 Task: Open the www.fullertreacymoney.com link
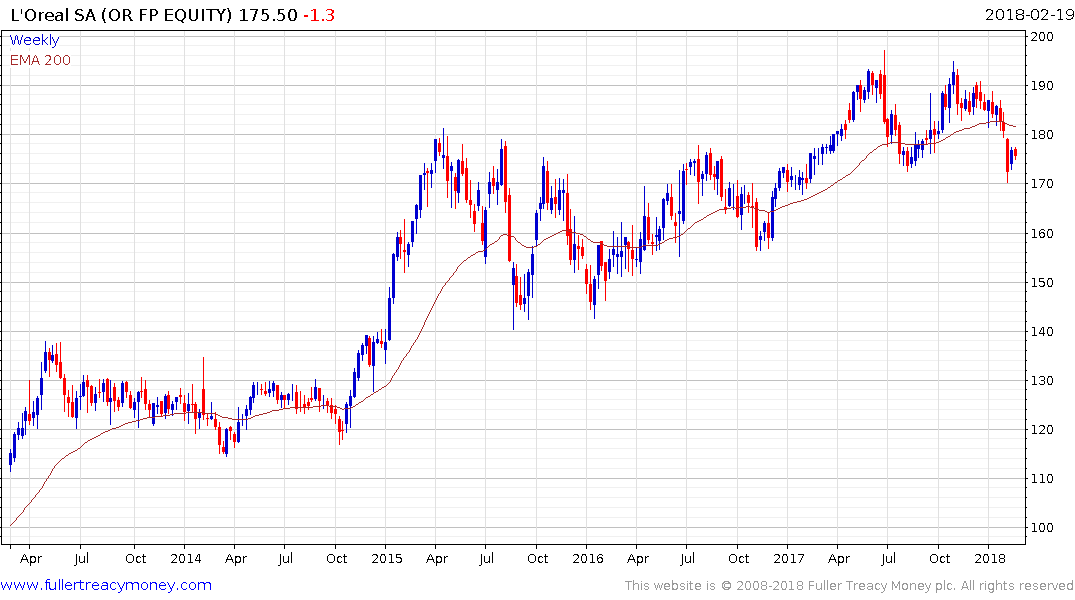(106, 585)
